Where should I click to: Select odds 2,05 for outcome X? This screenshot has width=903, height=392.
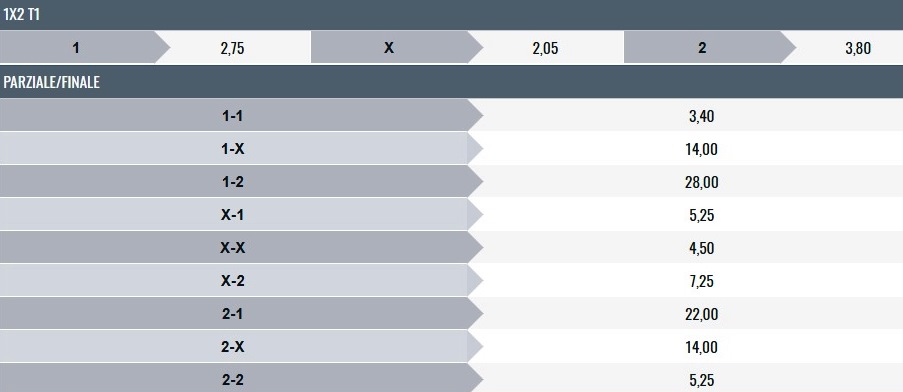(x=545, y=48)
